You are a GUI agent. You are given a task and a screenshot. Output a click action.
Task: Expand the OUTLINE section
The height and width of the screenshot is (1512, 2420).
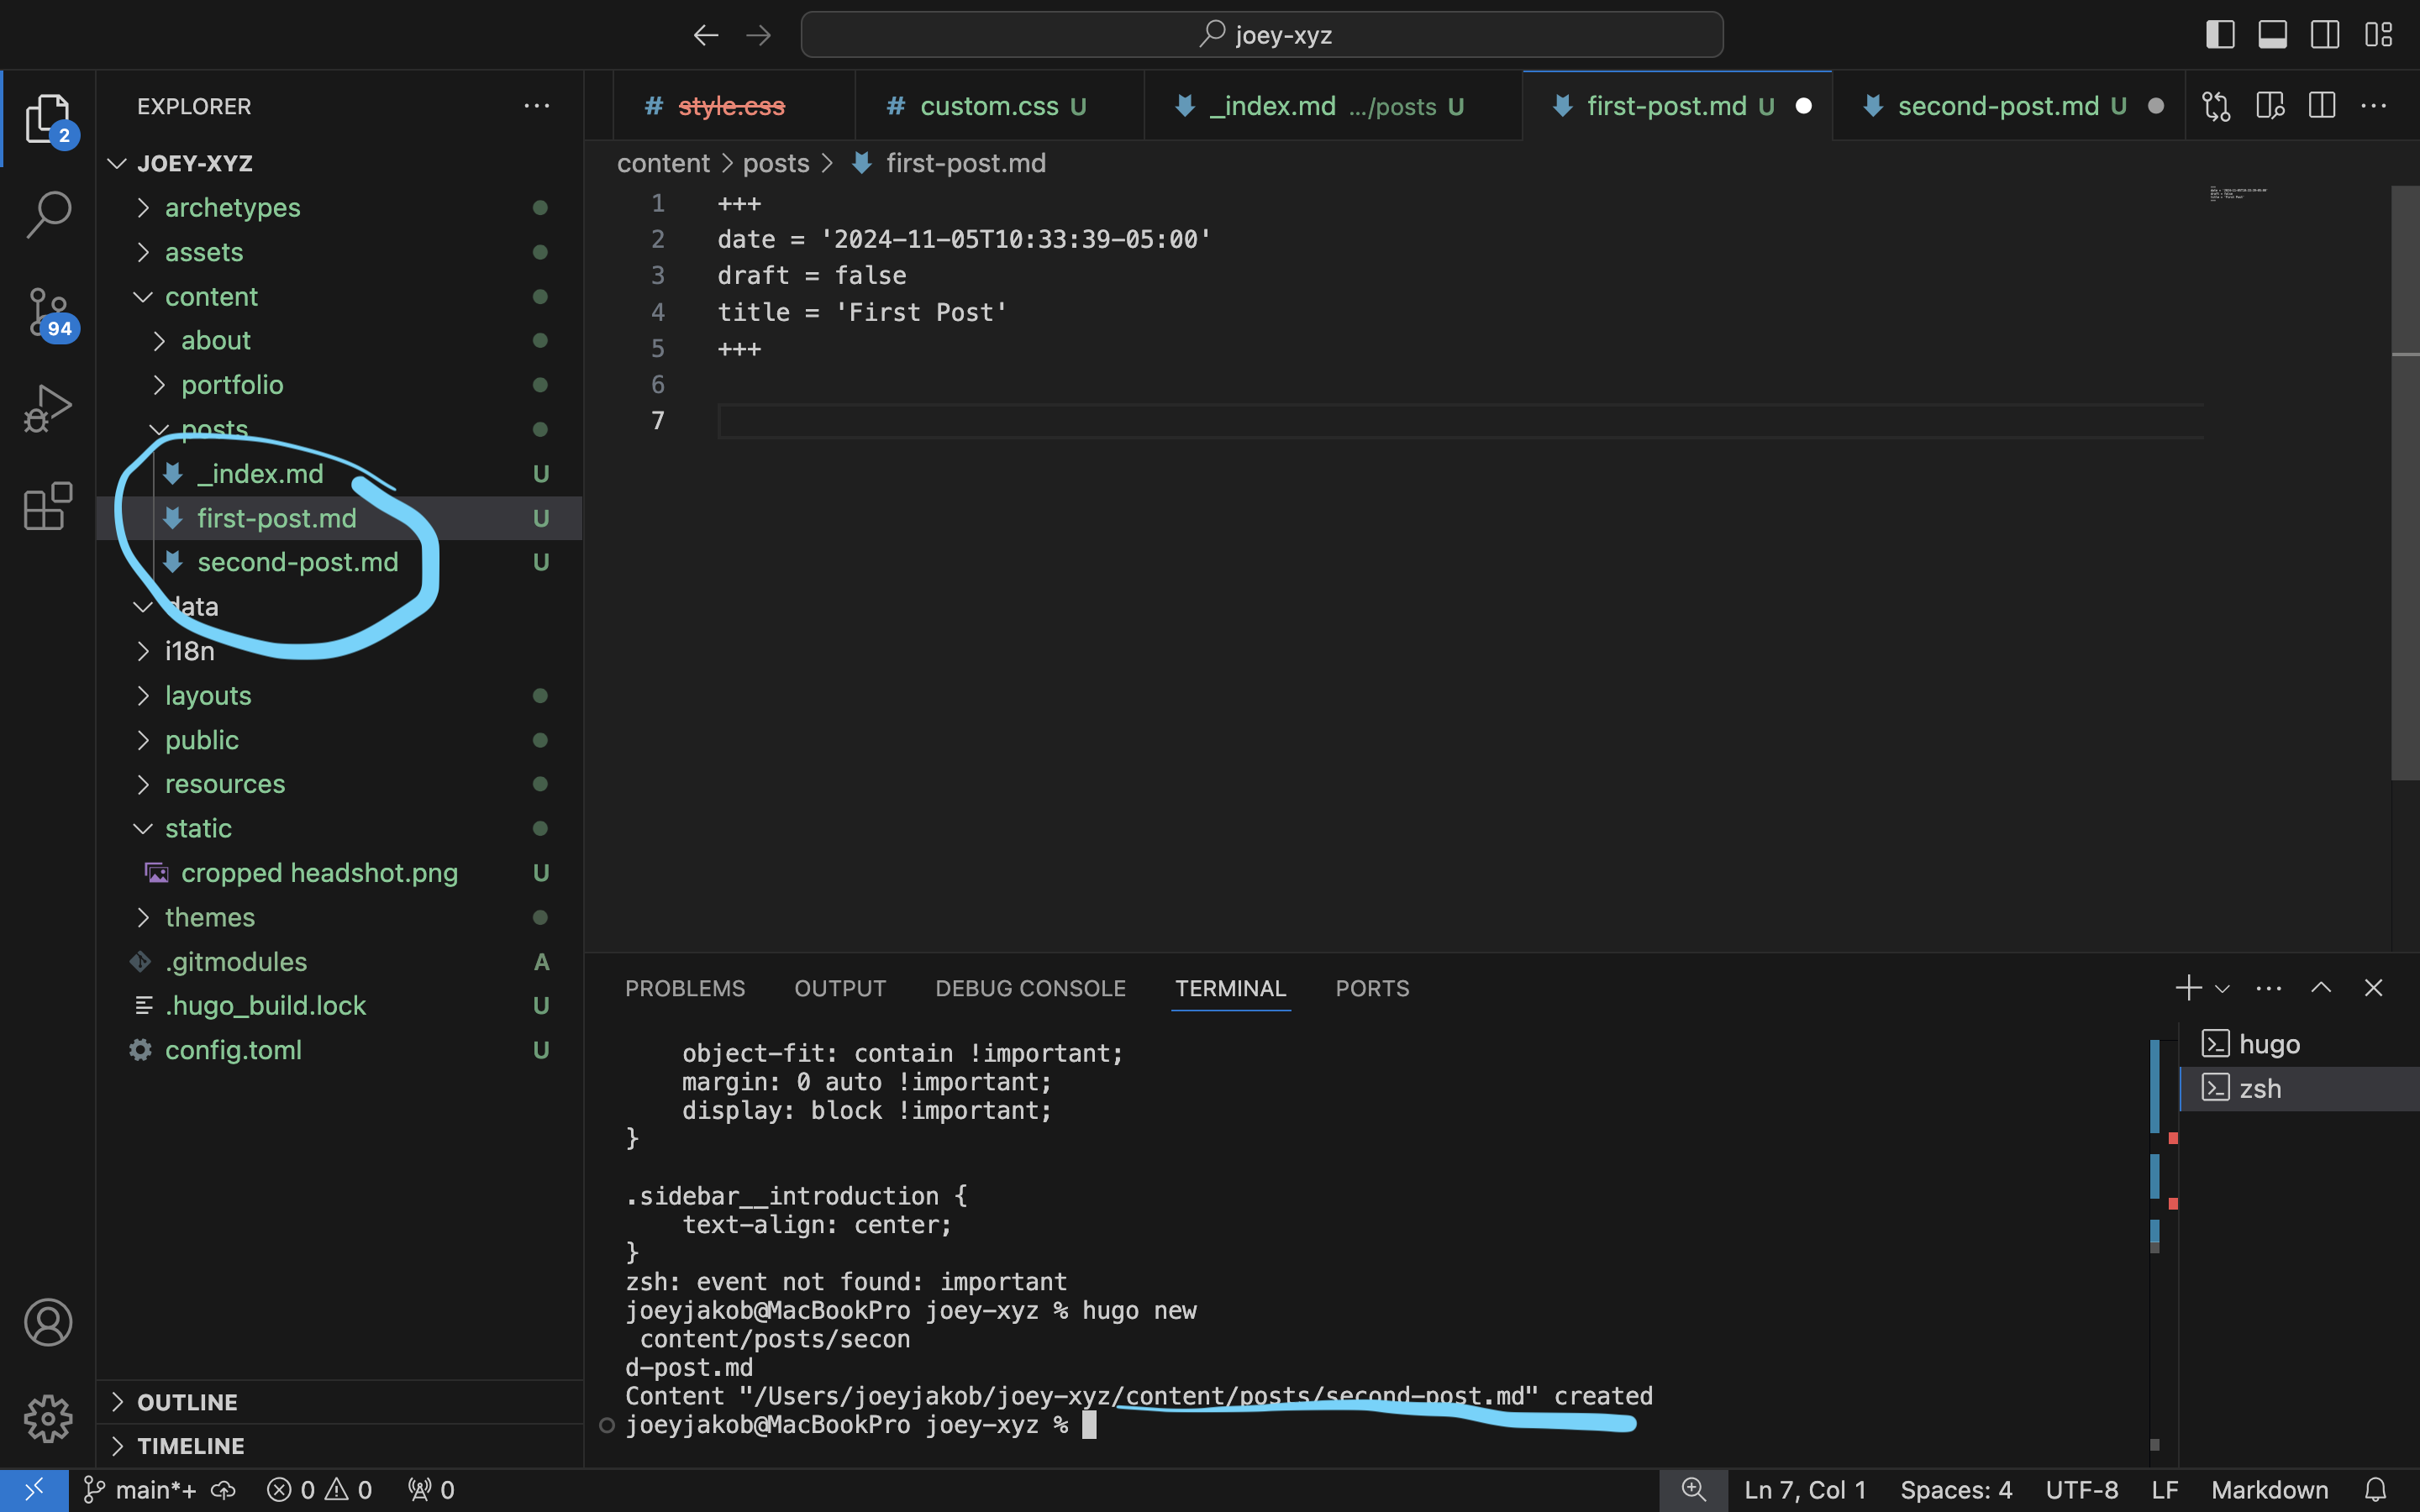point(187,1402)
